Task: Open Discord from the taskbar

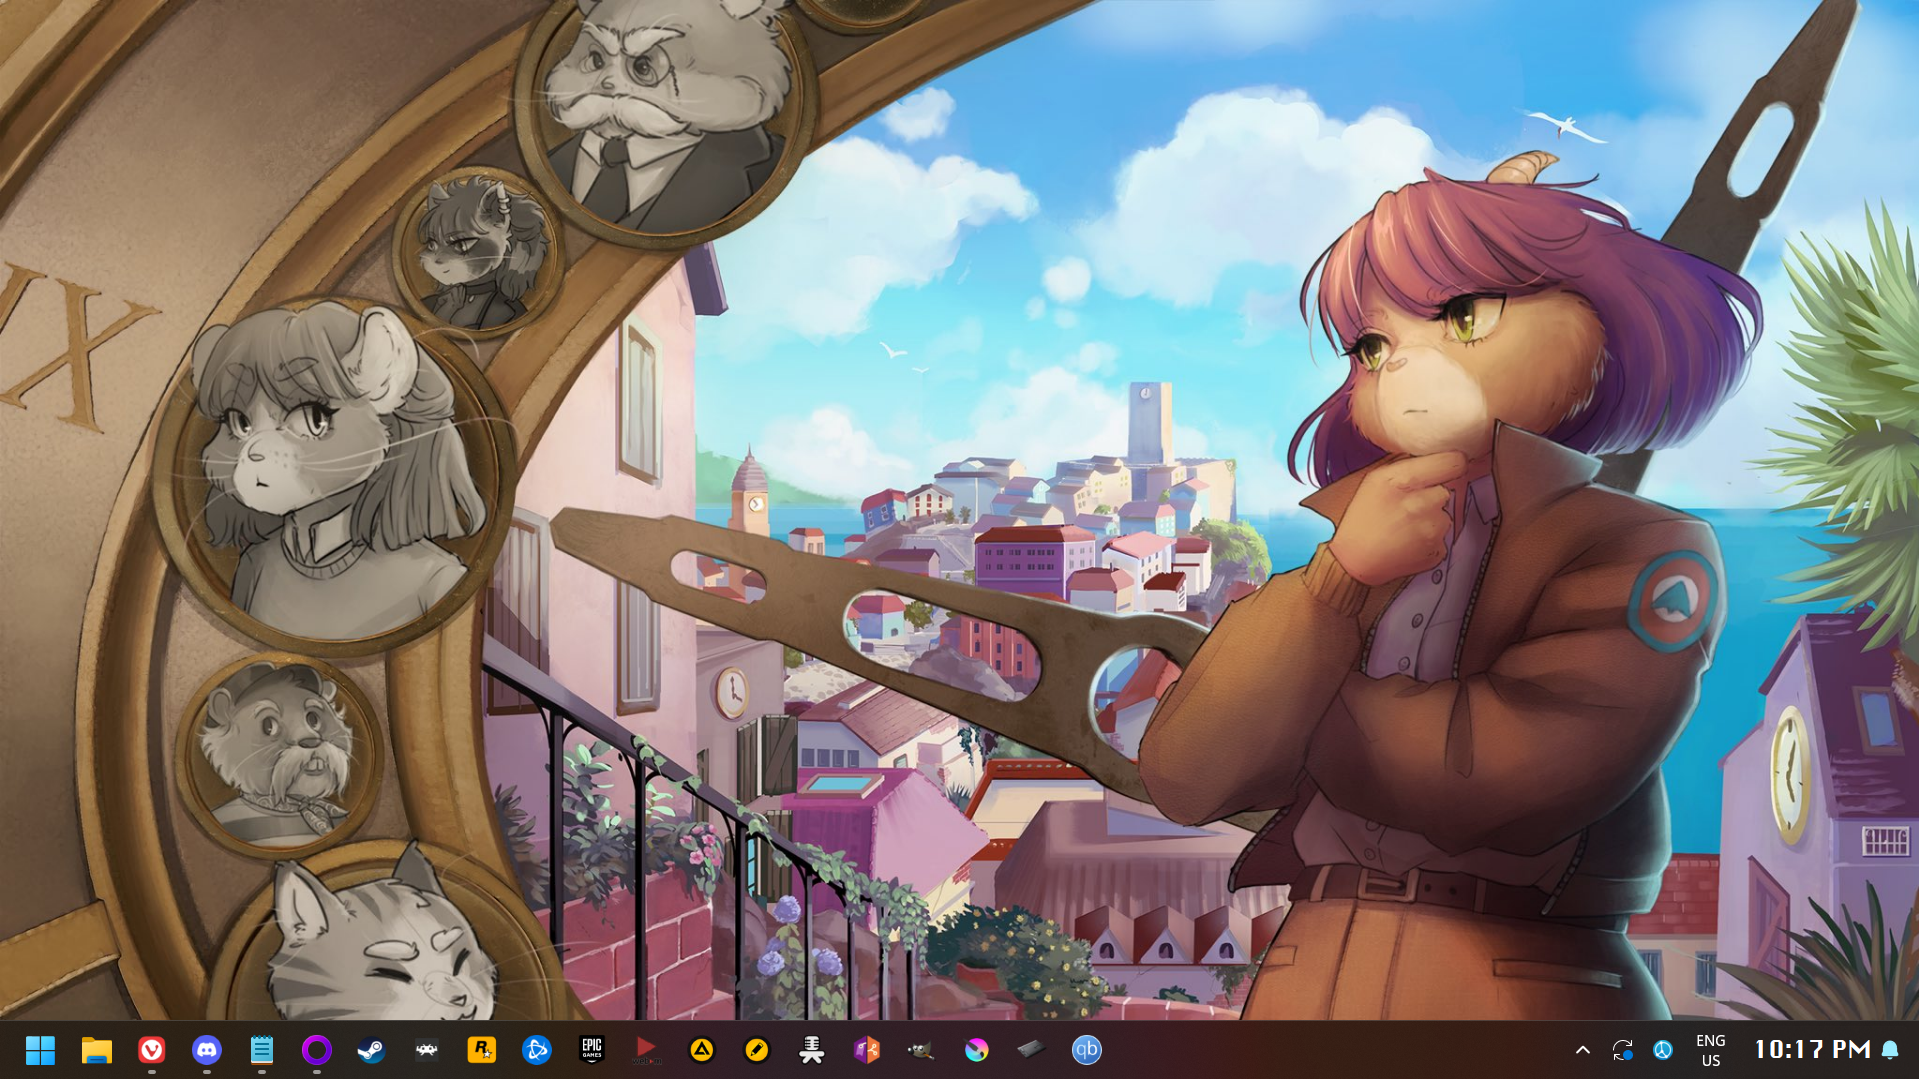Action: 207,1050
